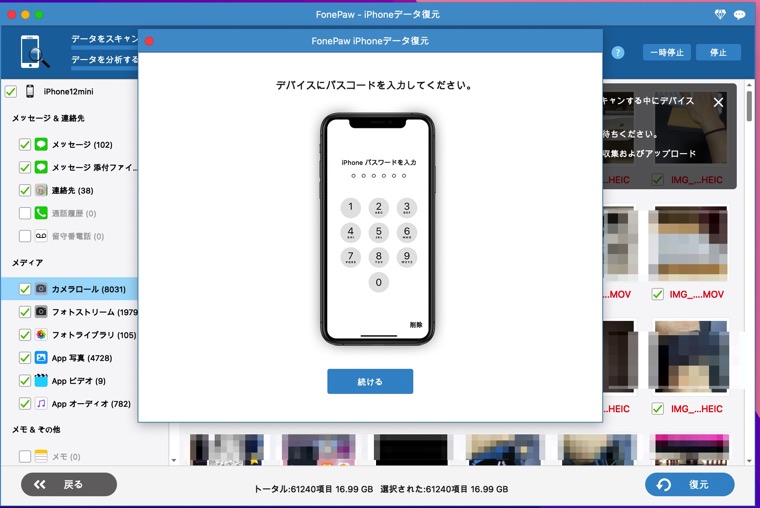Open the black thumbnail in bottom row
The image size is (760, 508).
coord(411,450)
